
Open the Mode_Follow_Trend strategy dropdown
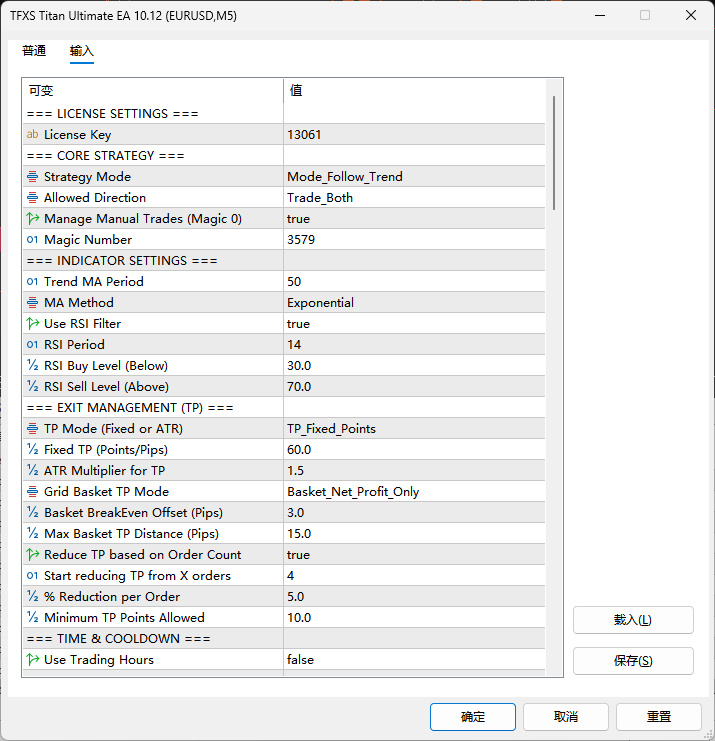pos(344,177)
